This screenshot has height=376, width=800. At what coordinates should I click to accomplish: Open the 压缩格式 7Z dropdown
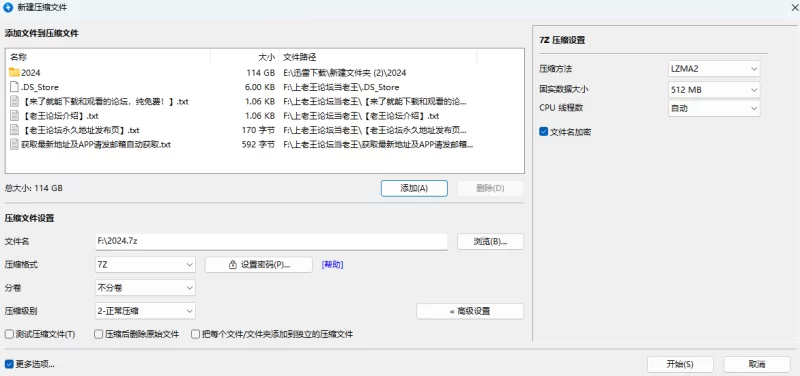click(x=145, y=265)
